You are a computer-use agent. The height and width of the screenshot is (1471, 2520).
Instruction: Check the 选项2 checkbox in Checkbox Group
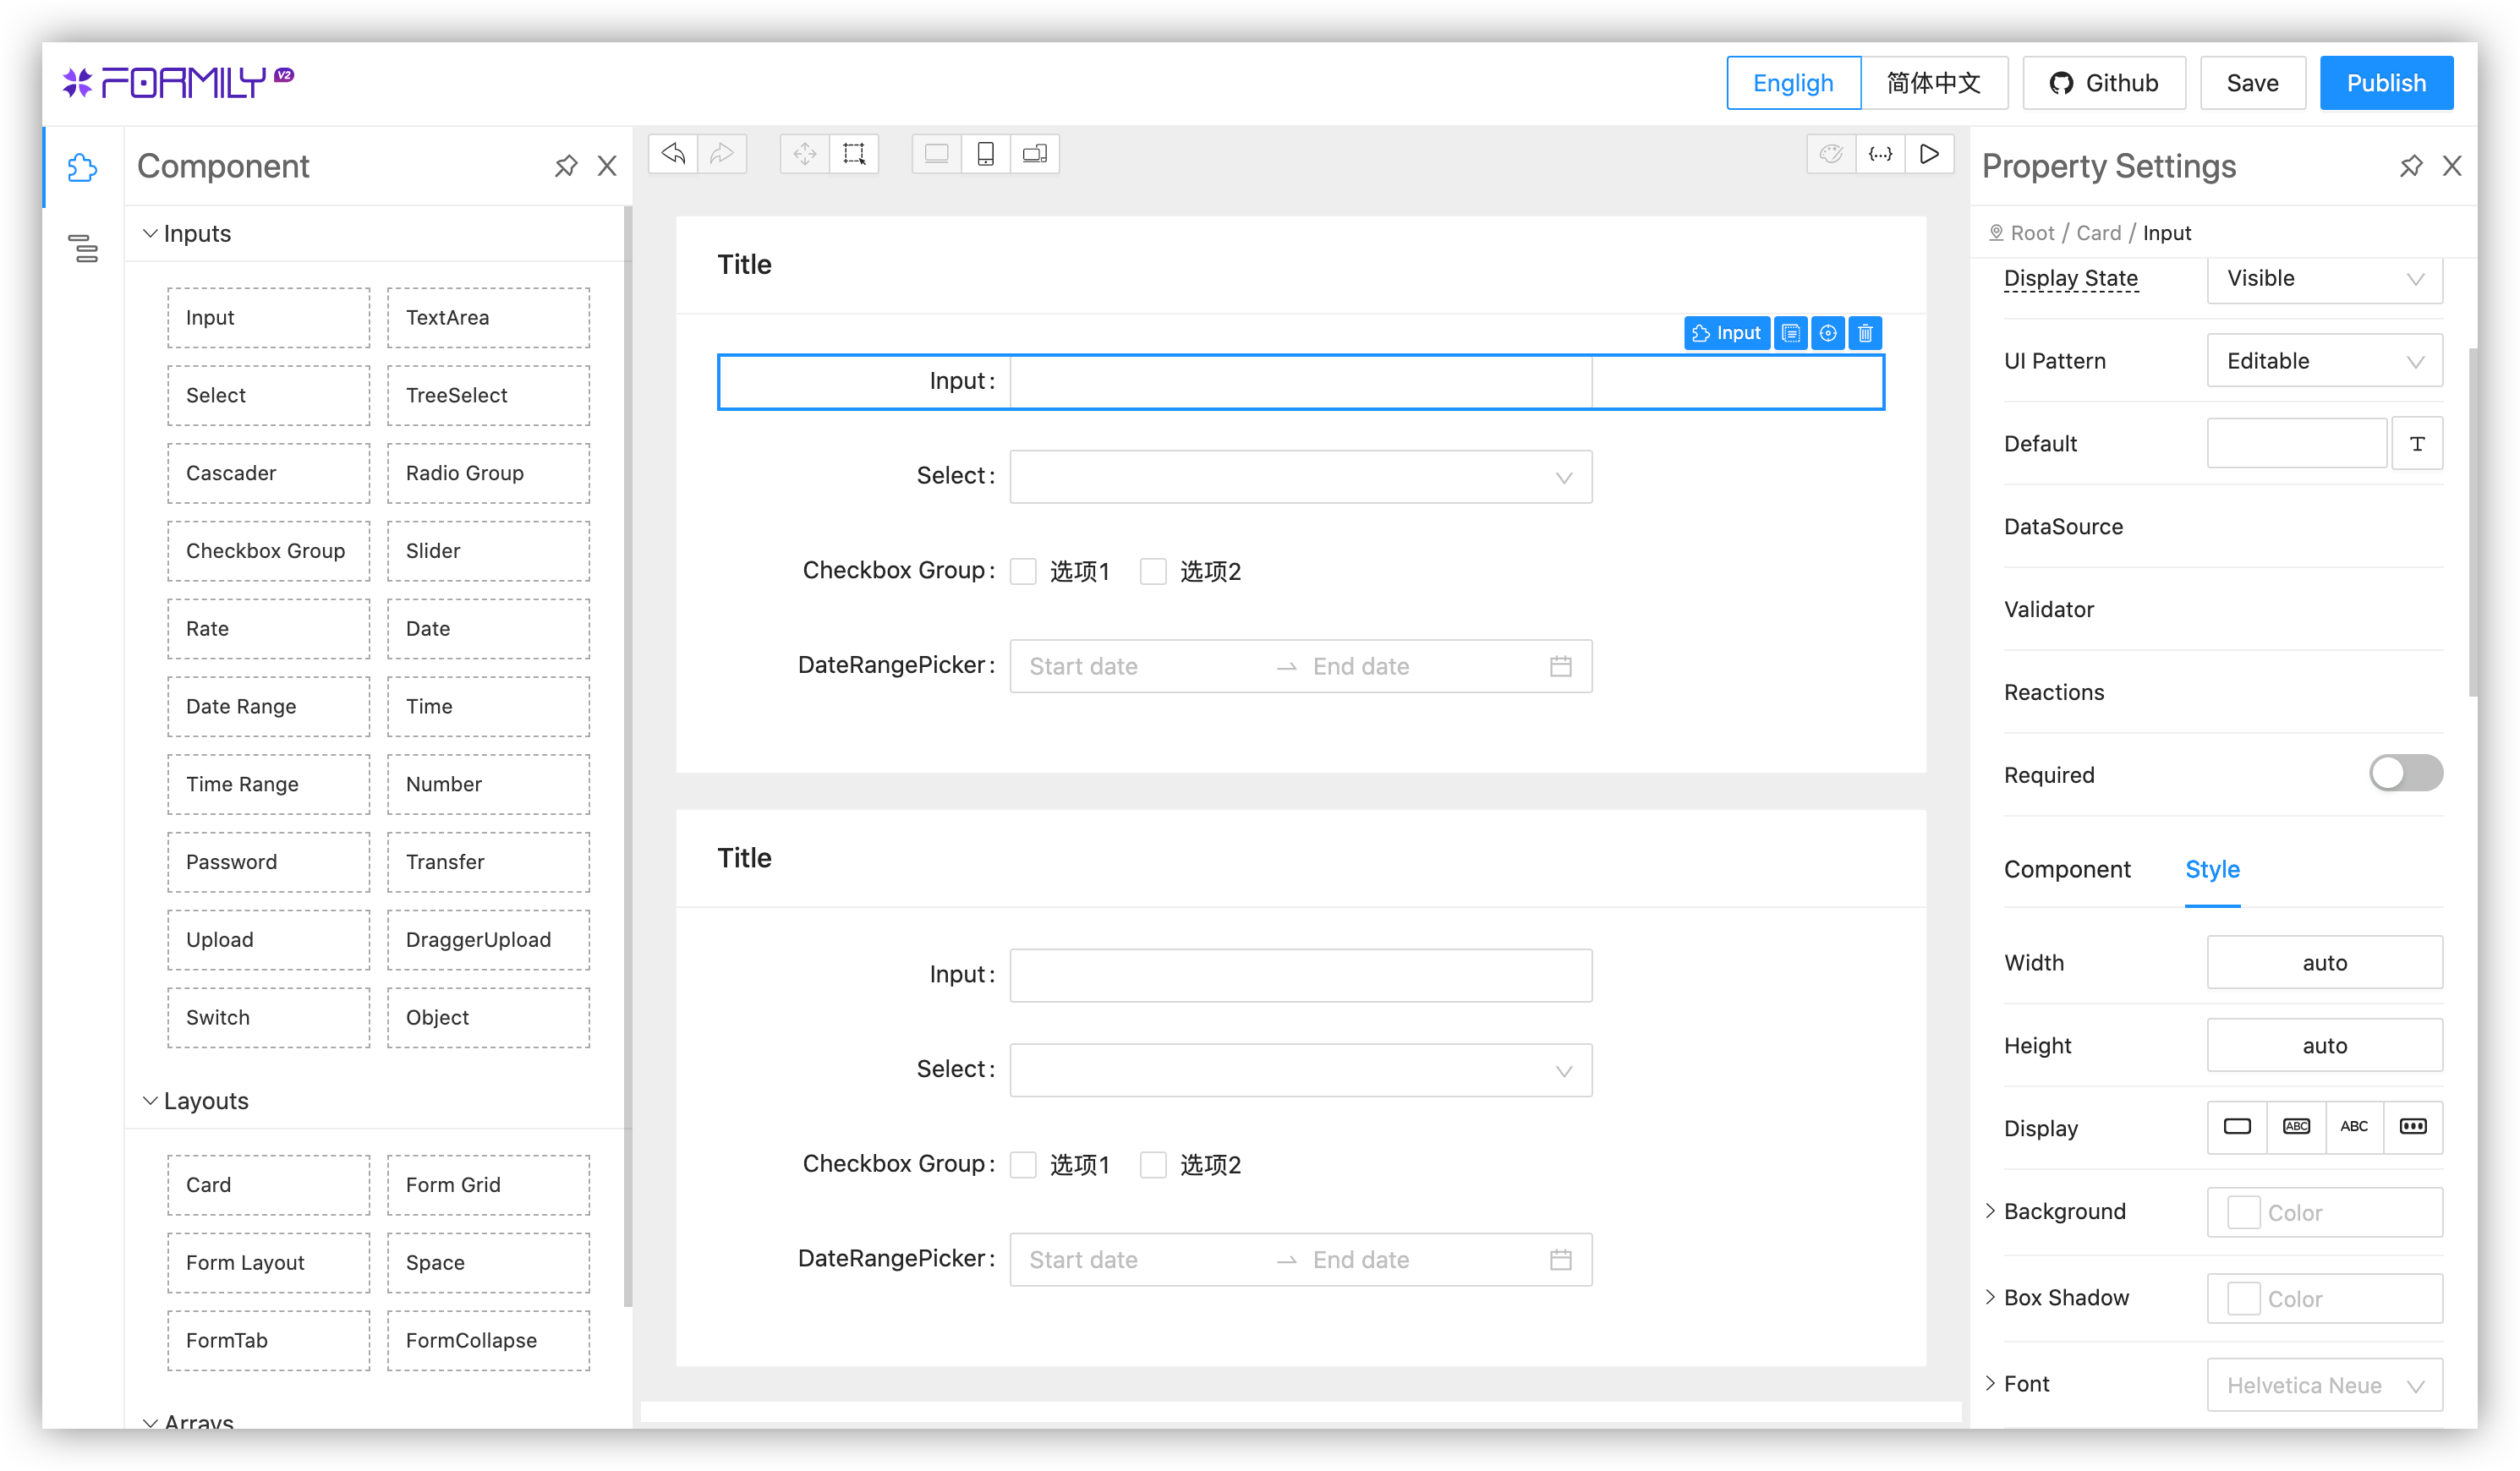(x=1151, y=571)
